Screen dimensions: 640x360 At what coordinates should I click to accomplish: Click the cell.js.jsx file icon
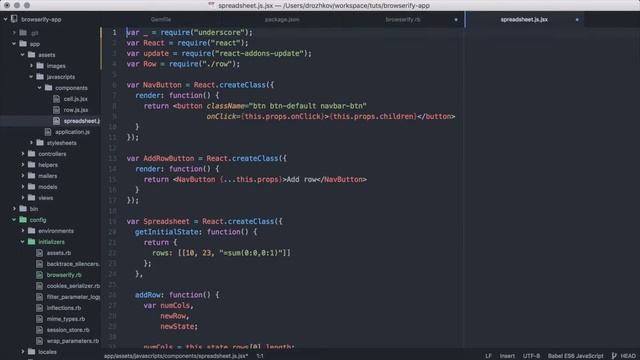[56, 99]
